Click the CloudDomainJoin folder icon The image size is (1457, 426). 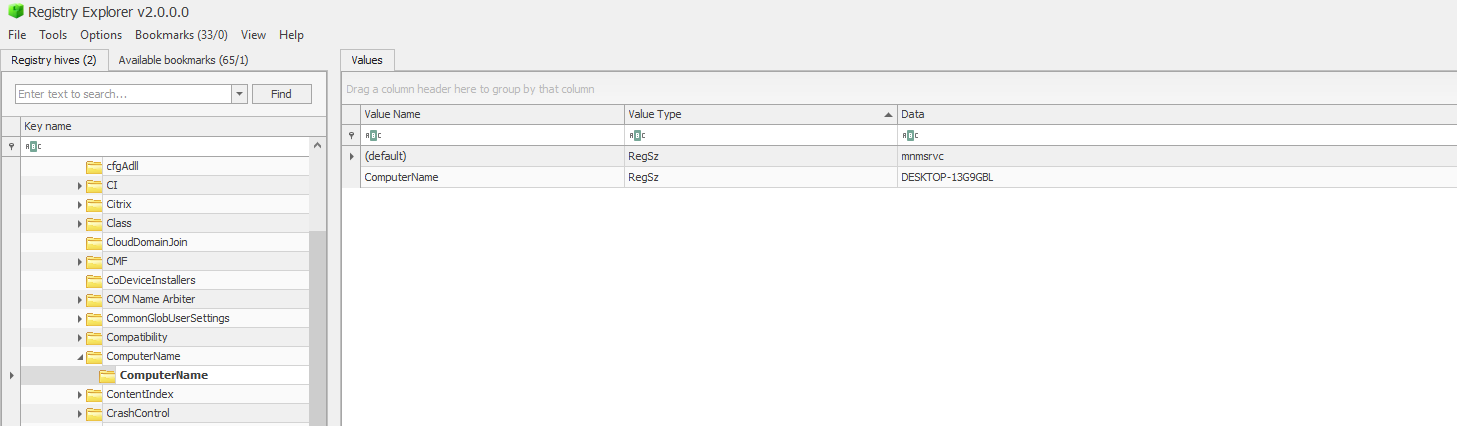click(x=94, y=242)
